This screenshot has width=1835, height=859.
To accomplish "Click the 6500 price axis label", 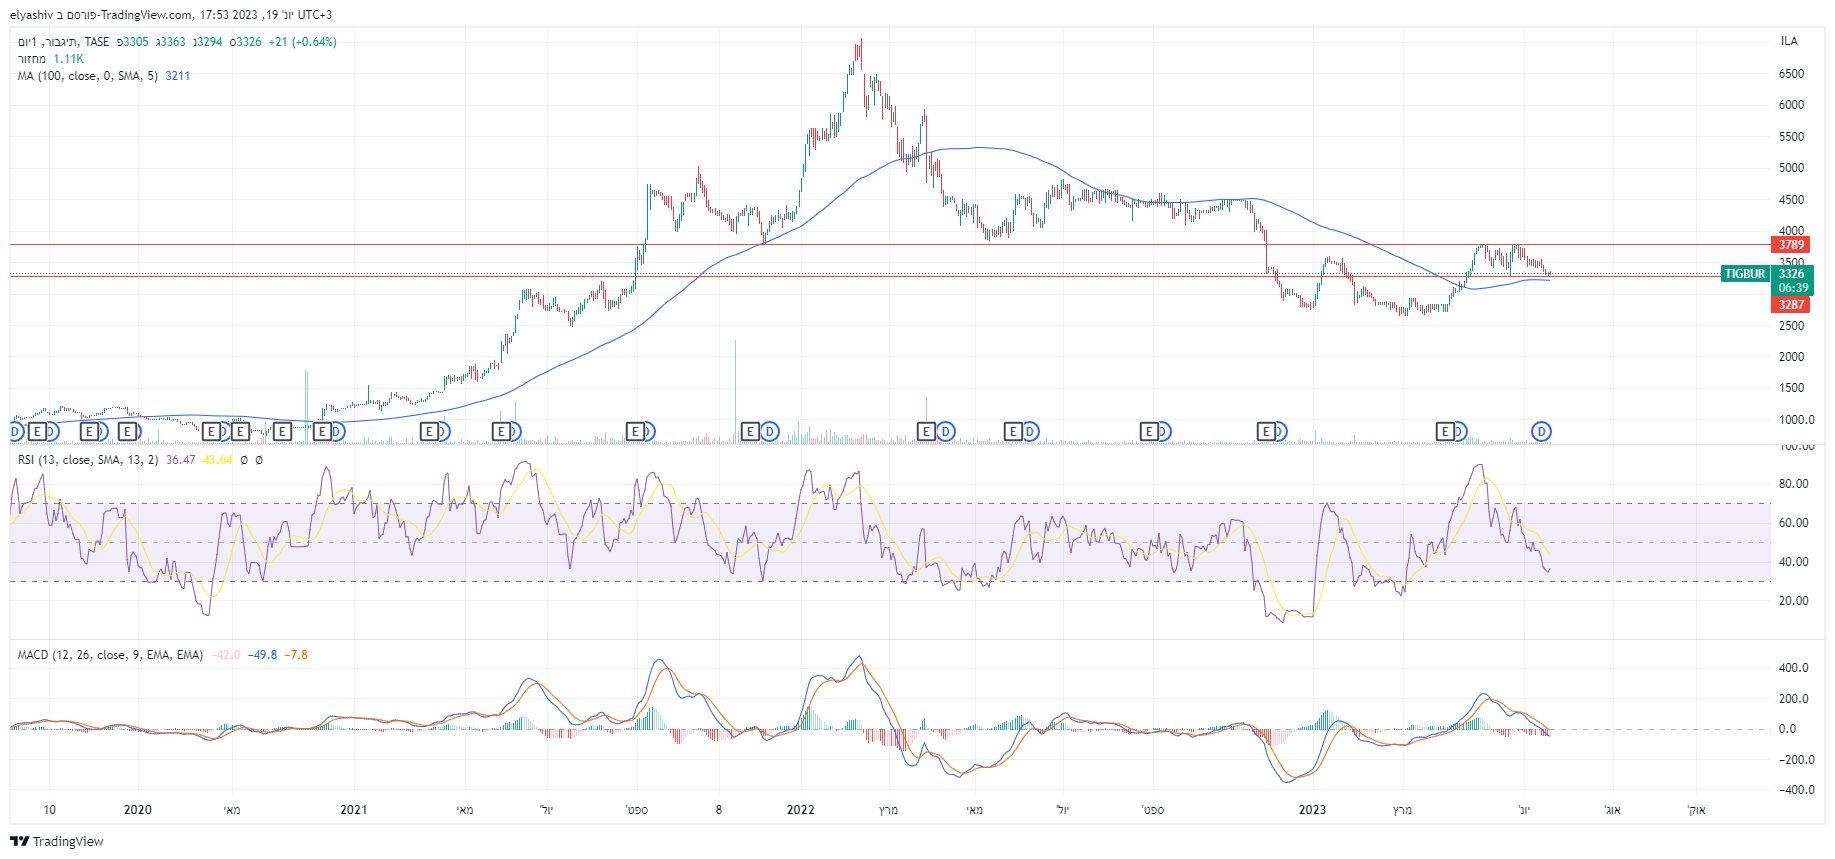I will tap(1791, 74).
